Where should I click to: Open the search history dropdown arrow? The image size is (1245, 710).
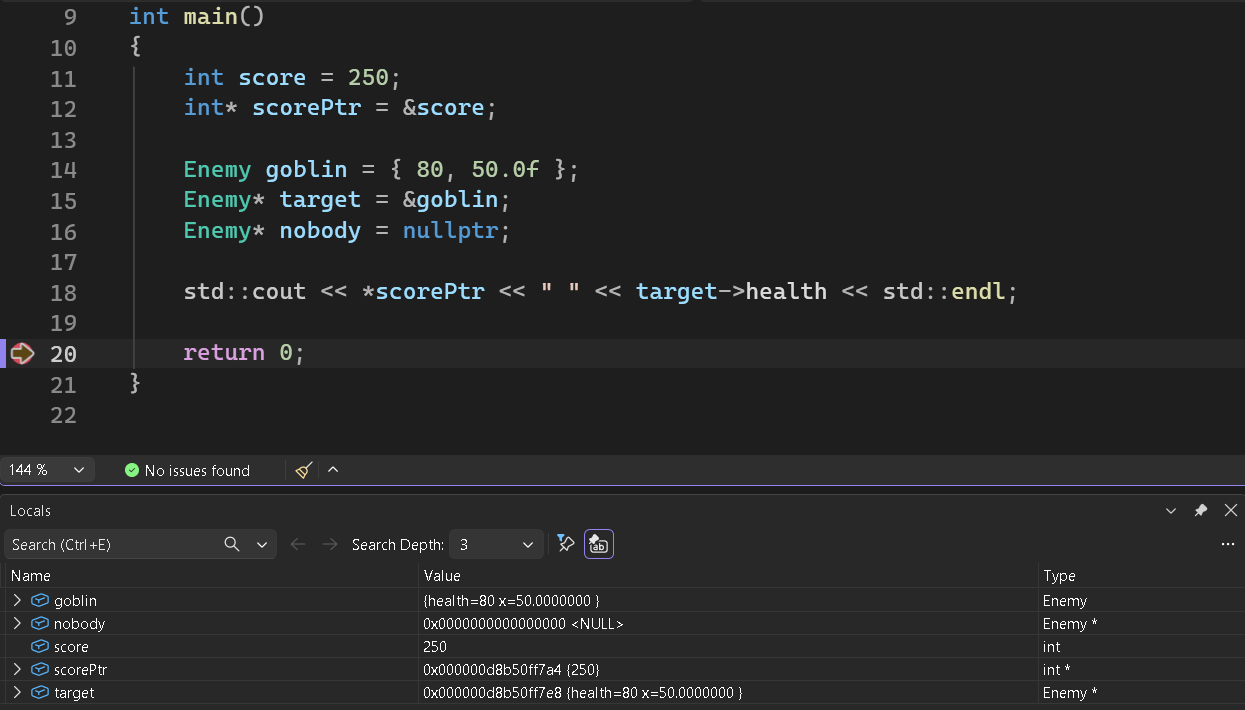tap(262, 544)
